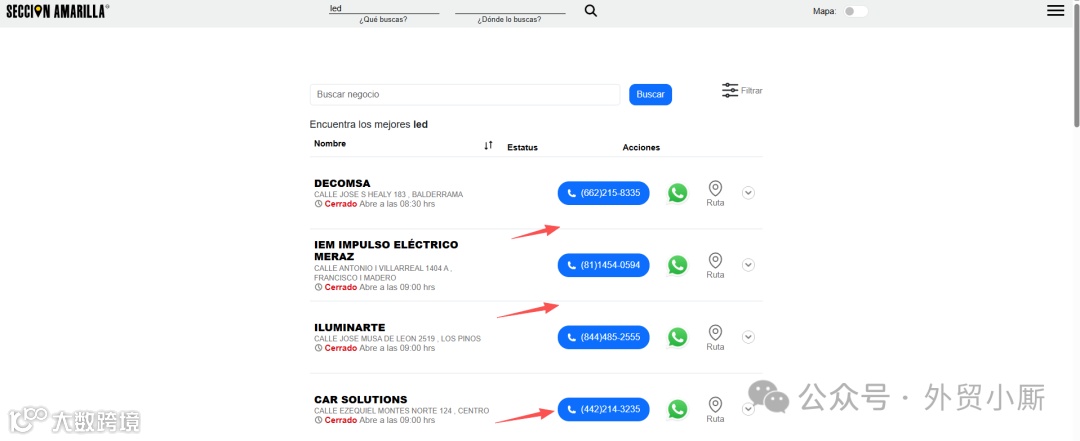Screen dimensions: 1080x441
Task: Open WhatsApp chat for CAR SOLUTIONS
Action: point(678,409)
